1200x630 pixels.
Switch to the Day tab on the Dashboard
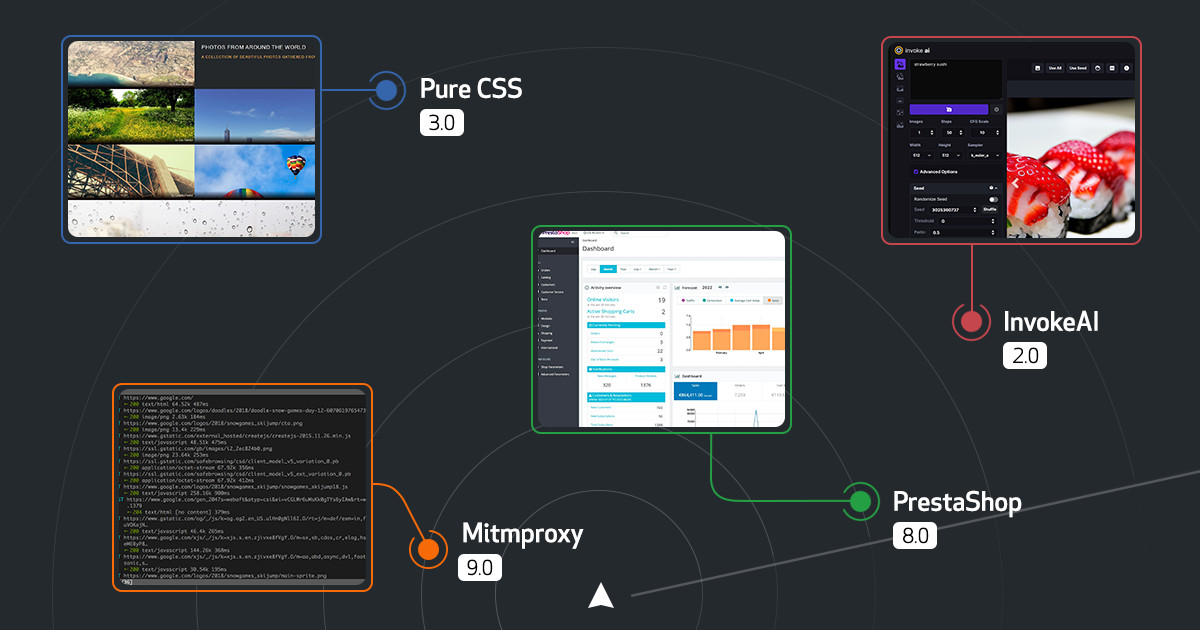tap(592, 269)
